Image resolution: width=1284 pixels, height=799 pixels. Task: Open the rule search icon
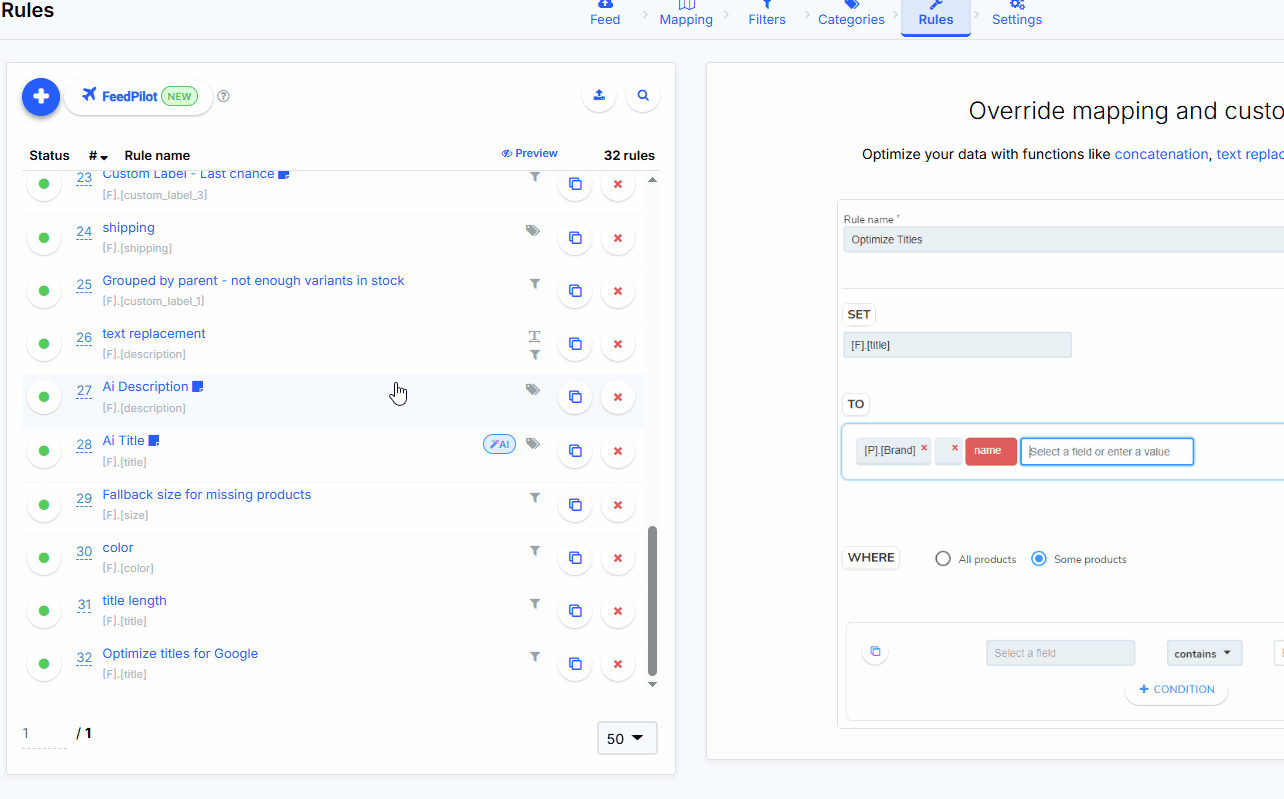tap(642, 95)
